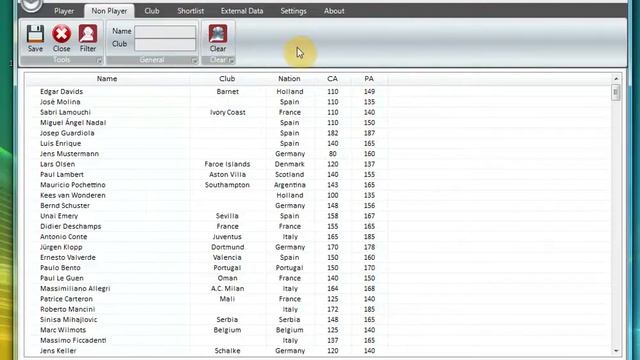Expand the Tools group launcher
The image size is (640, 360).
point(99,60)
